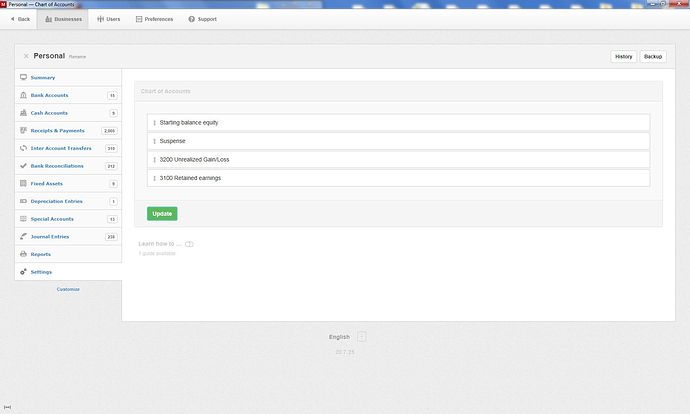The width and height of the screenshot is (690, 414).
Task: Click the Bank Reconciliations checkmark icon
Action: [23, 166]
